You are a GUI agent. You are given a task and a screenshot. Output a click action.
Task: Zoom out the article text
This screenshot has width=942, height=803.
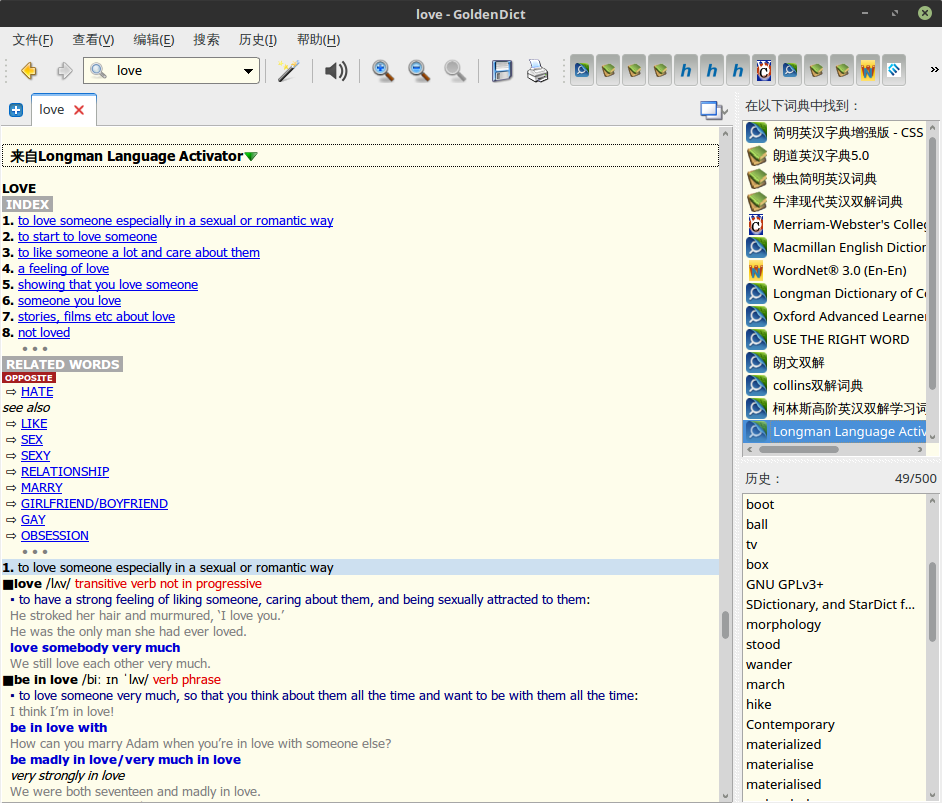click(418, 70)
